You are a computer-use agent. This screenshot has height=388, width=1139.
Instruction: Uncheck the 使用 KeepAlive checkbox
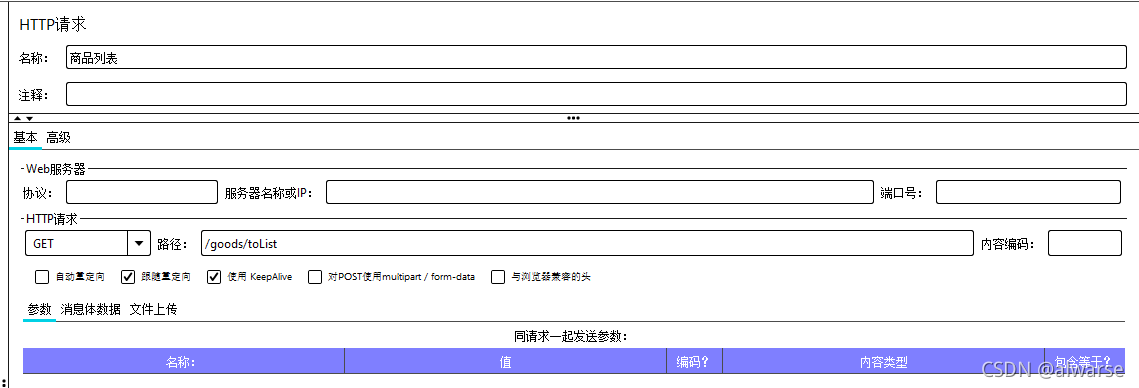[x=214, y=277]
